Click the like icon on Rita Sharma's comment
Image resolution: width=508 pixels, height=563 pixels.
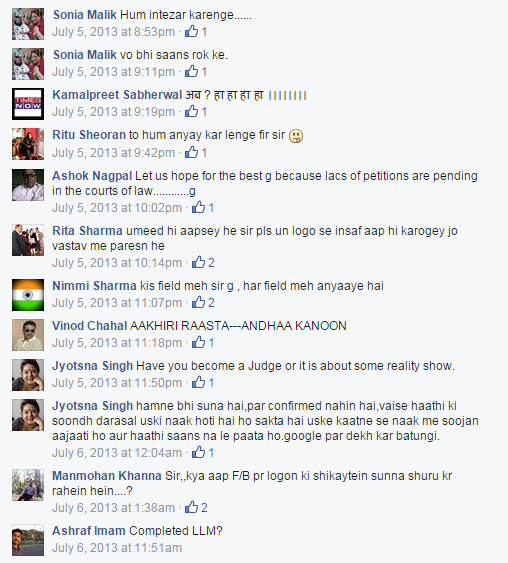pyautogui.click(x=199, y=262)
